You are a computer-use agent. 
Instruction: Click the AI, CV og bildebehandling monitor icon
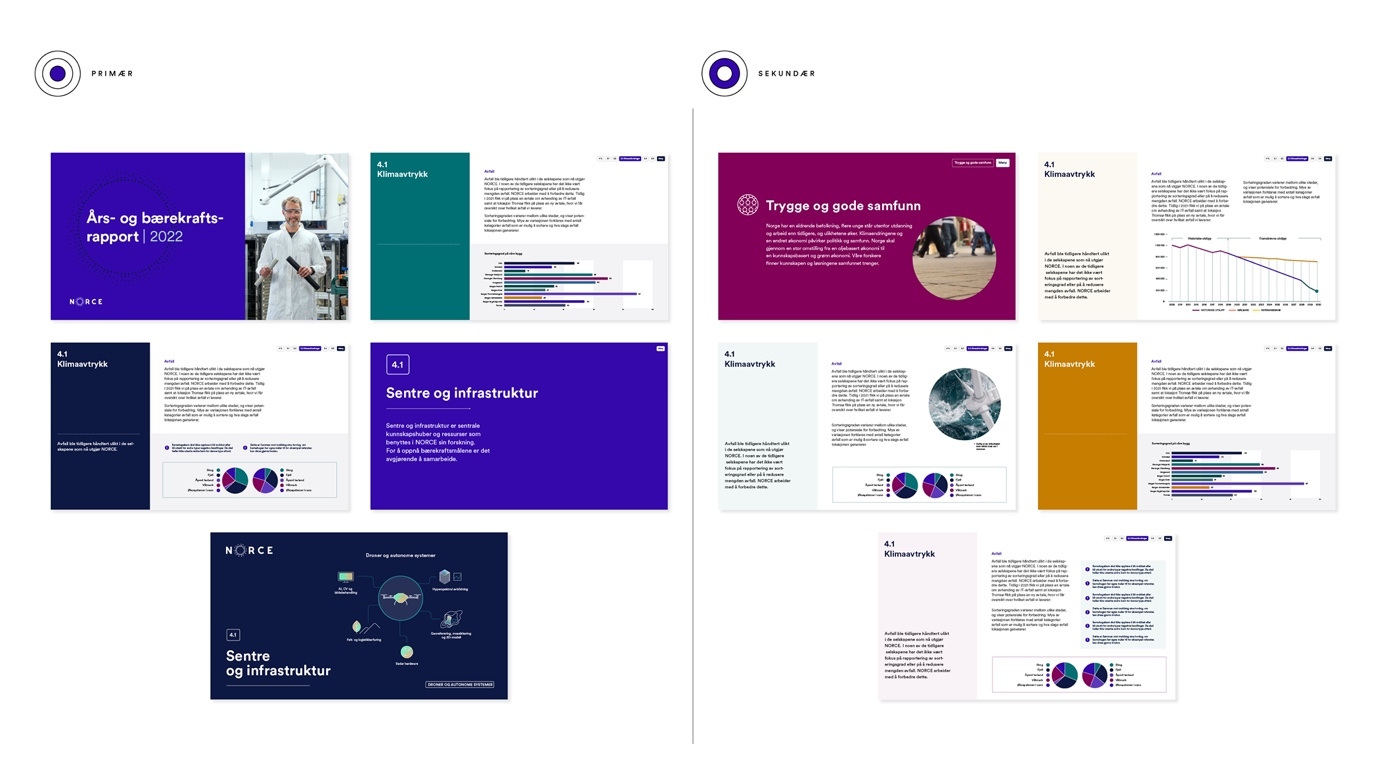click(347, 578)
